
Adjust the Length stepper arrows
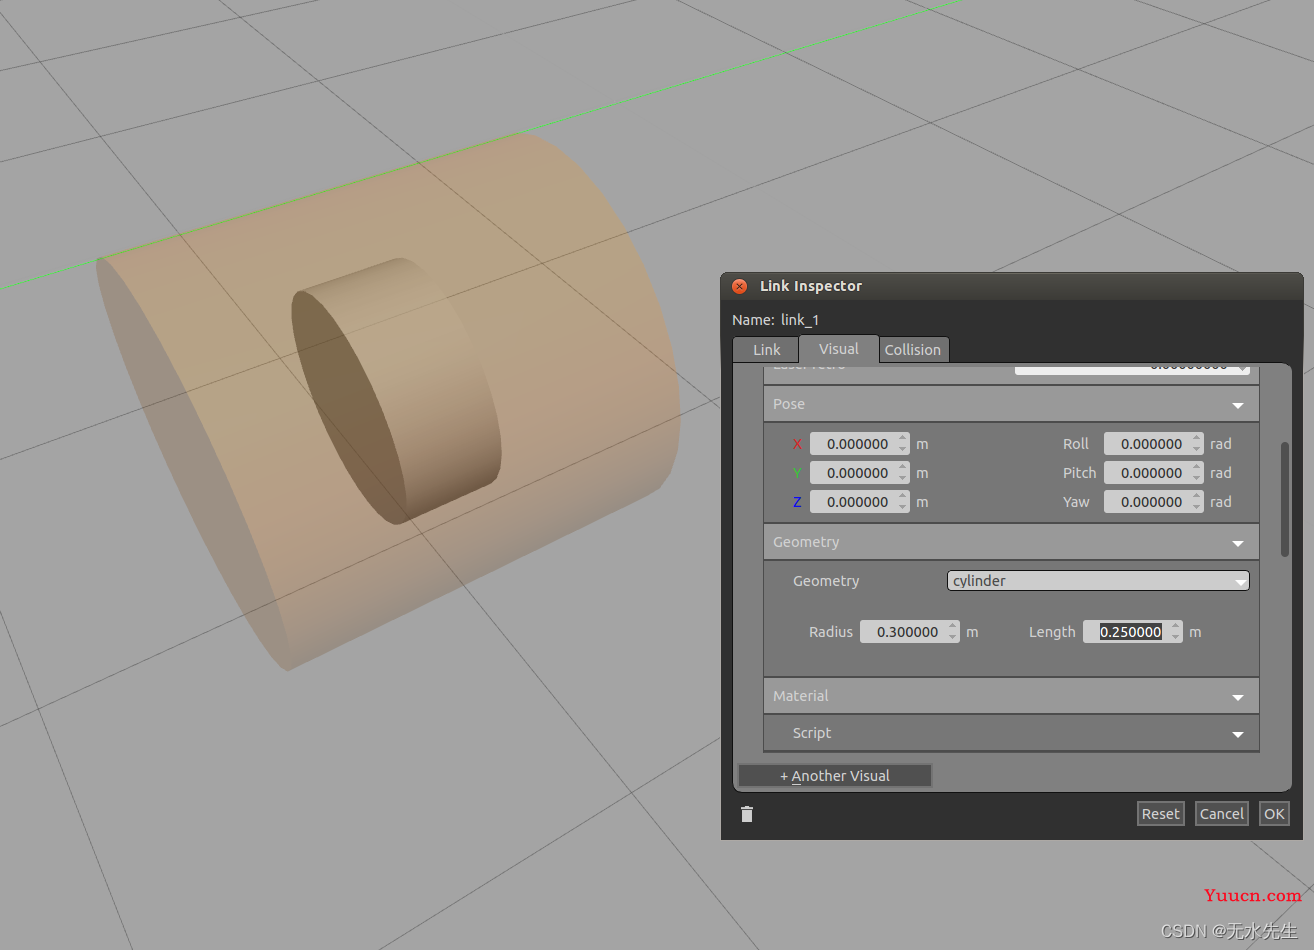(x=1177, y=632)
